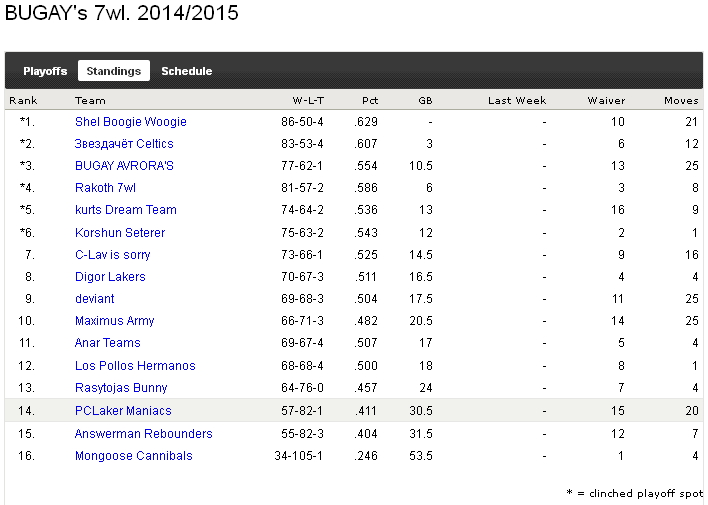The height and width of the screenshot is (505, 708).
Task: Open BUGAY AVRORA'S team link
Action: (x=124, y=166)
